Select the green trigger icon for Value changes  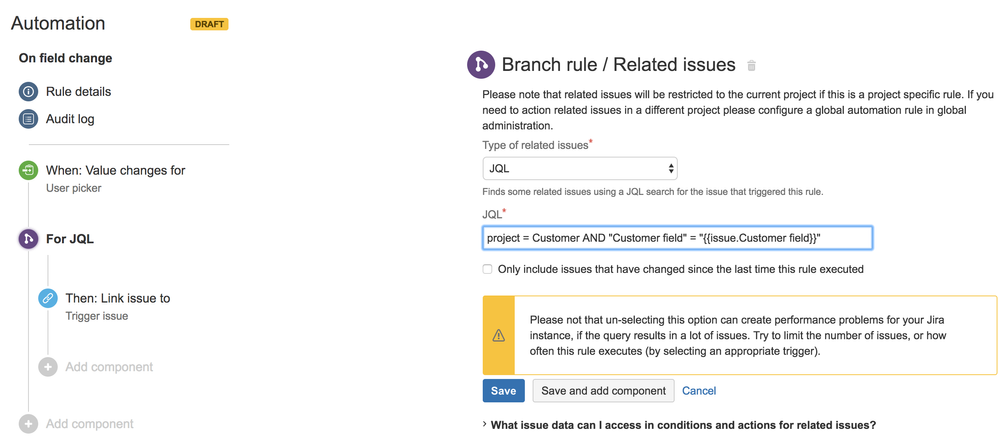click(x=28, y=171)
